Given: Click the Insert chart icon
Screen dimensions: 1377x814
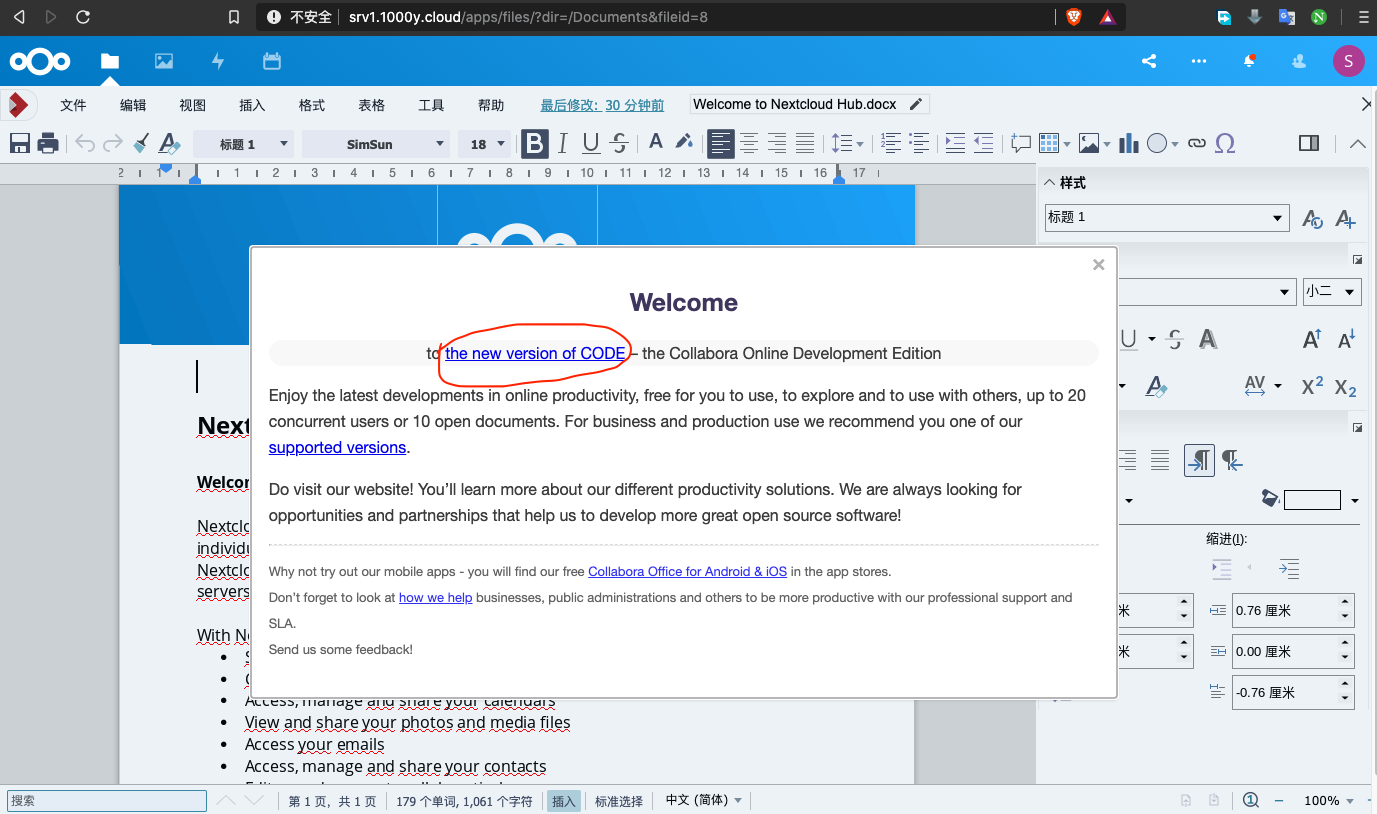Looking at the screenshot, I should 1129,144.
